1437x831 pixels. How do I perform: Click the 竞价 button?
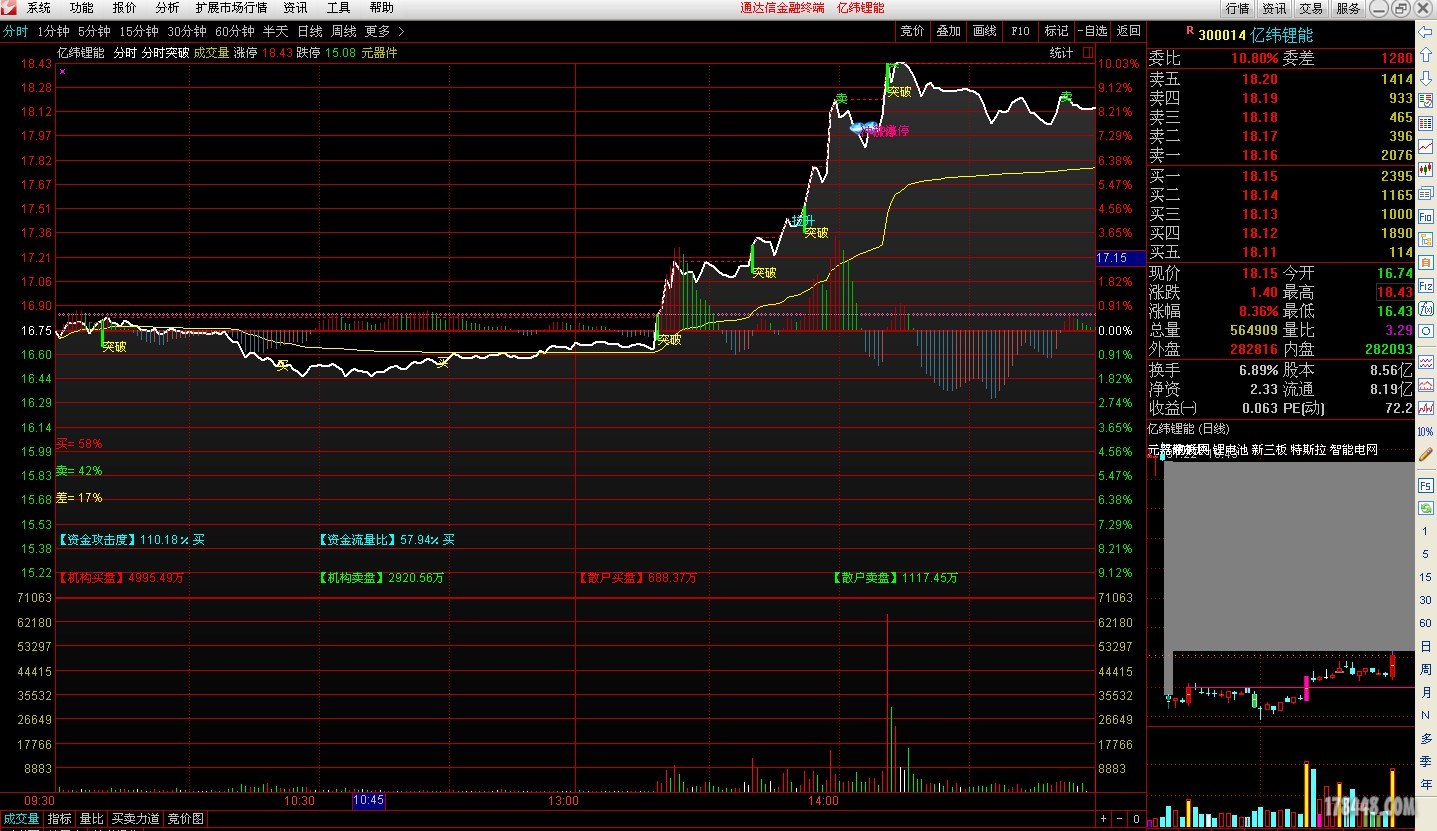pyautogui.click(x=912, y=31)
